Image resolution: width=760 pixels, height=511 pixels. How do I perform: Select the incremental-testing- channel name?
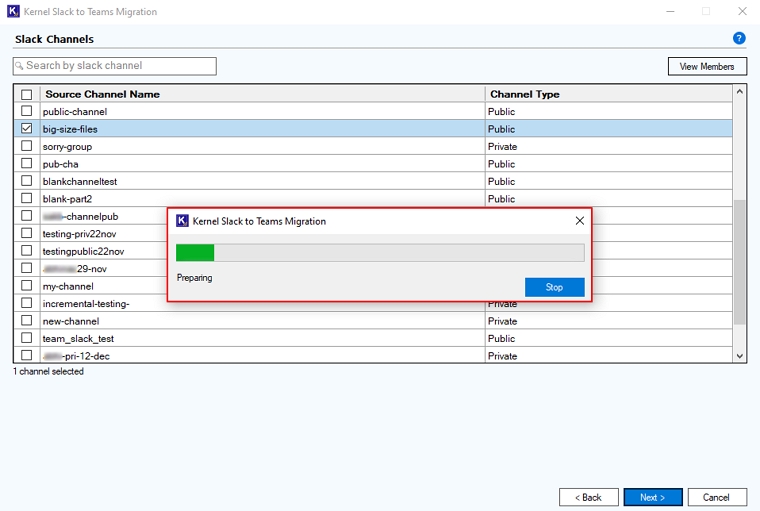click(x=86, y=303)
